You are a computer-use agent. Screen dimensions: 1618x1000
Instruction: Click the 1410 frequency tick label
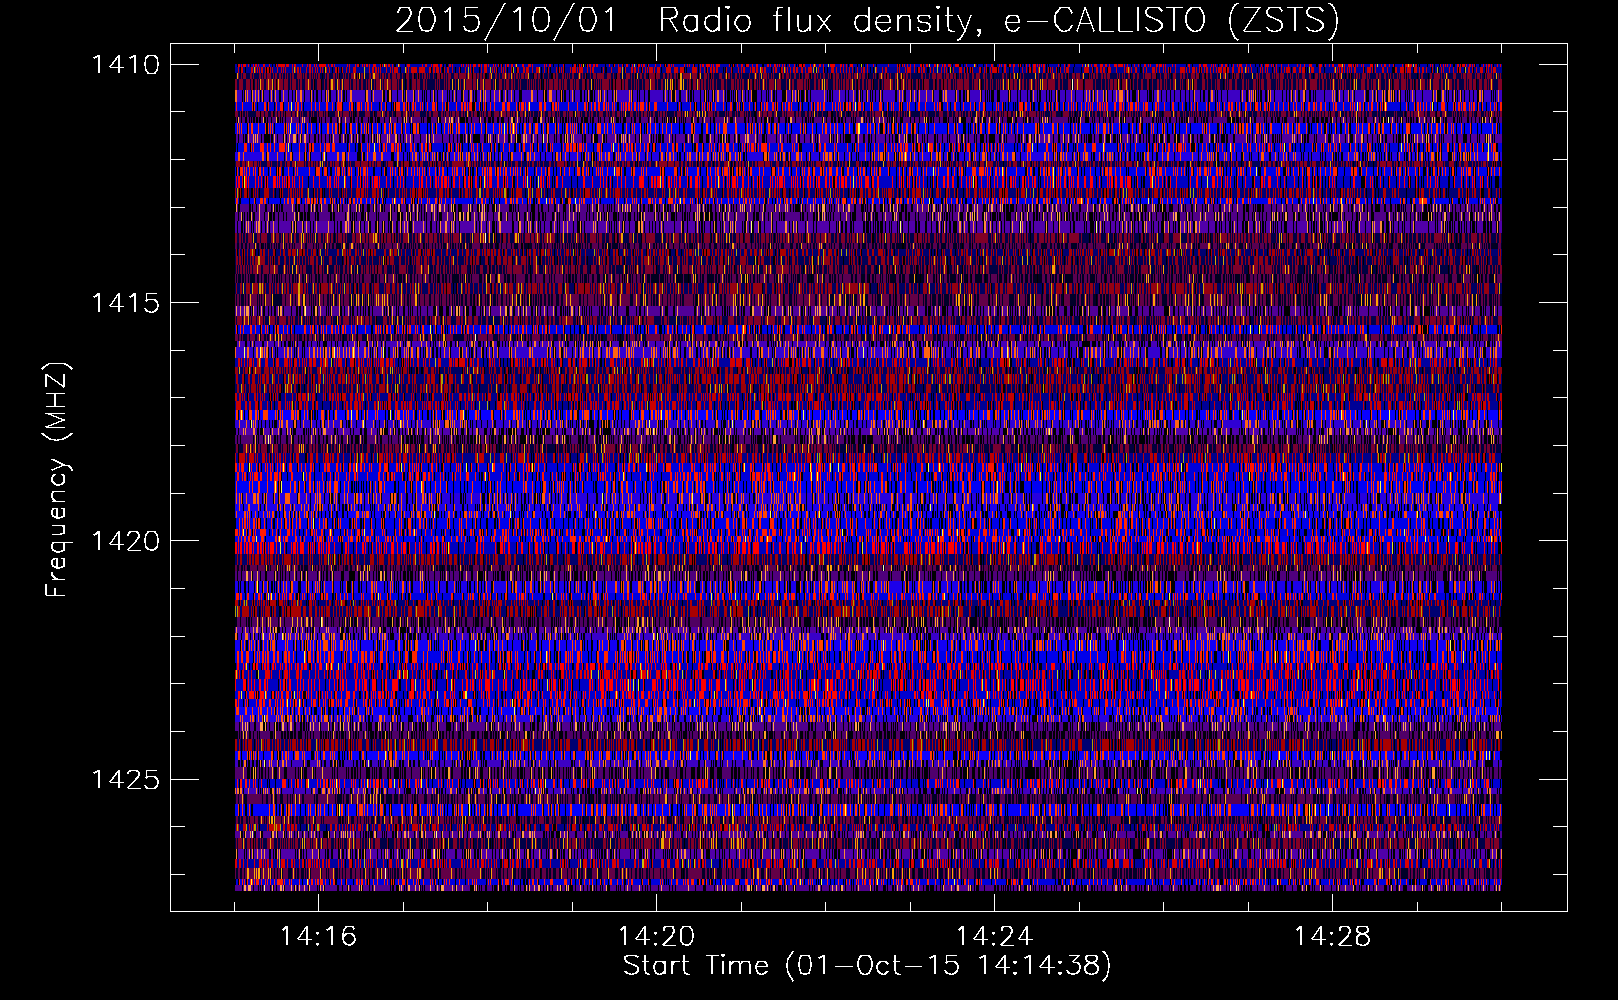[125, 65]
